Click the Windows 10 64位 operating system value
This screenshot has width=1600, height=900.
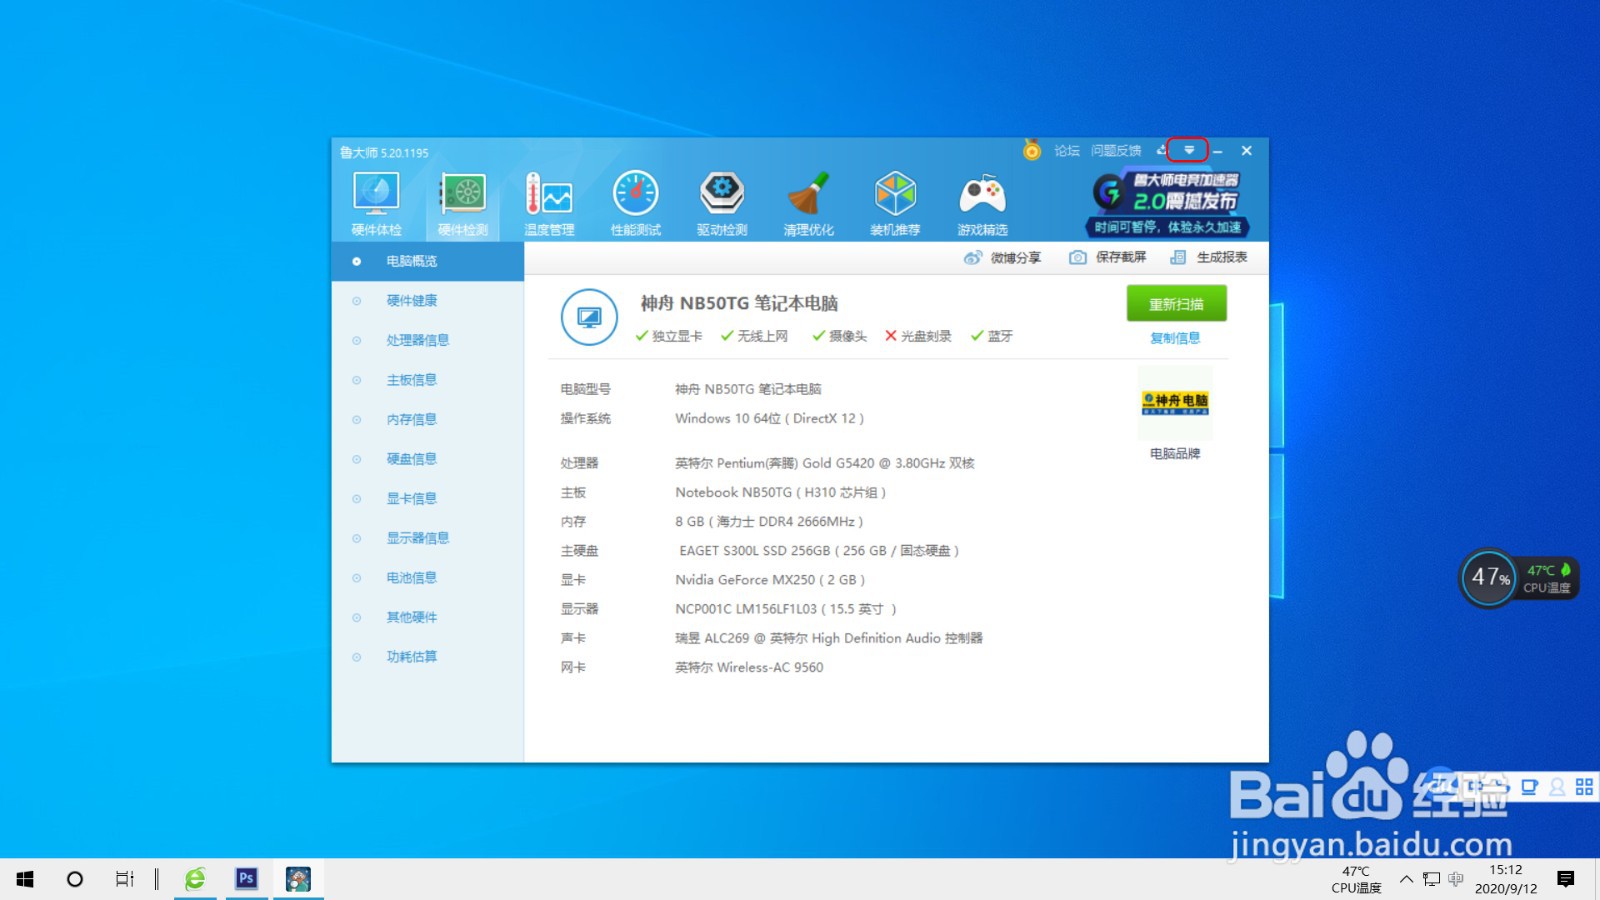tap(770, 418)
